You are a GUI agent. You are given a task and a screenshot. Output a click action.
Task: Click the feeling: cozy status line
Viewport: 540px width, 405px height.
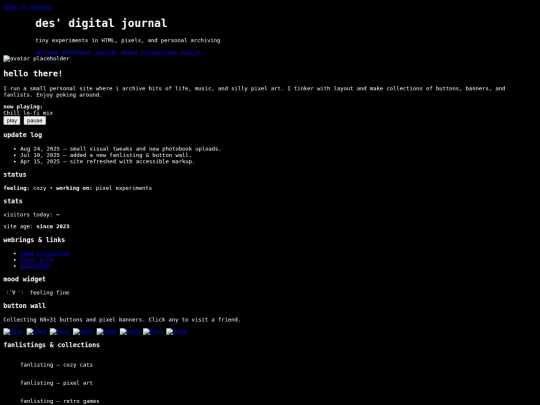pyautogui.click(x=77, y=188)
